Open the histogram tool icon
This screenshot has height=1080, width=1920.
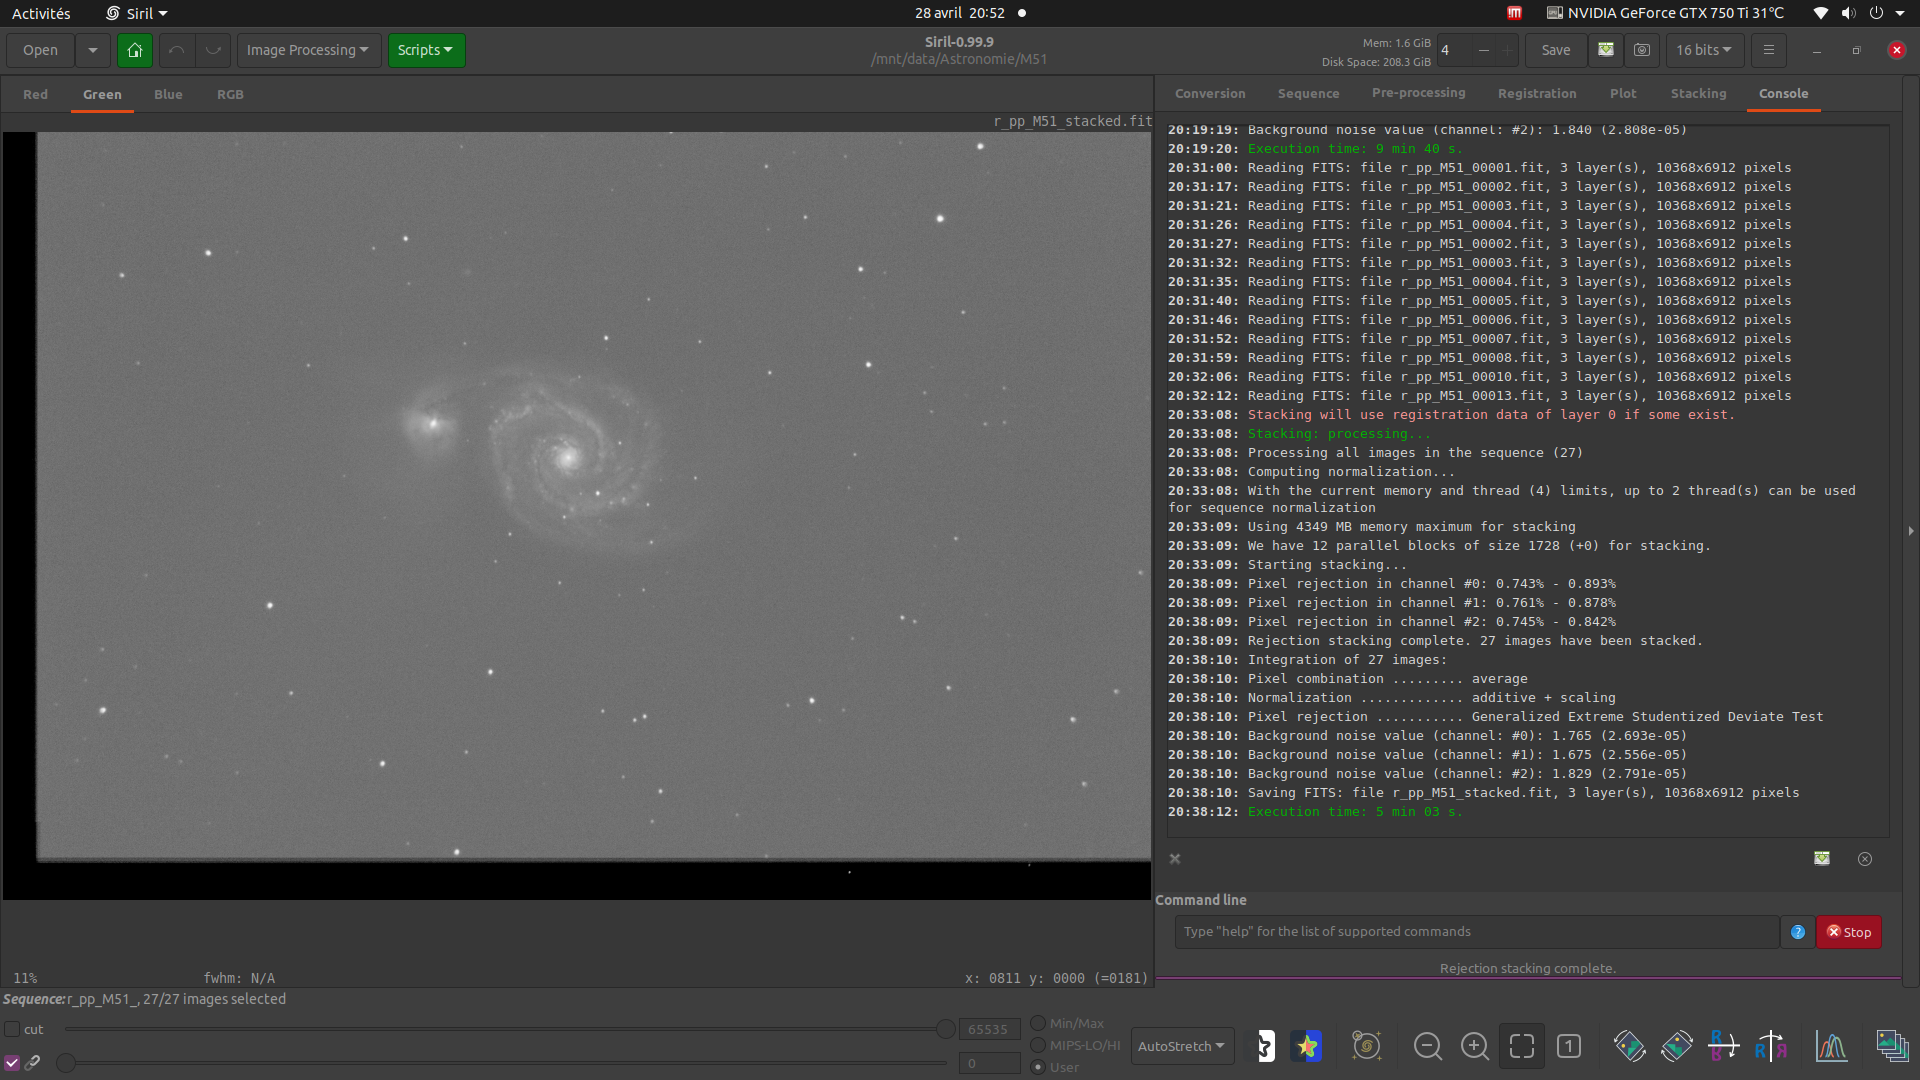point(1831,1046)
